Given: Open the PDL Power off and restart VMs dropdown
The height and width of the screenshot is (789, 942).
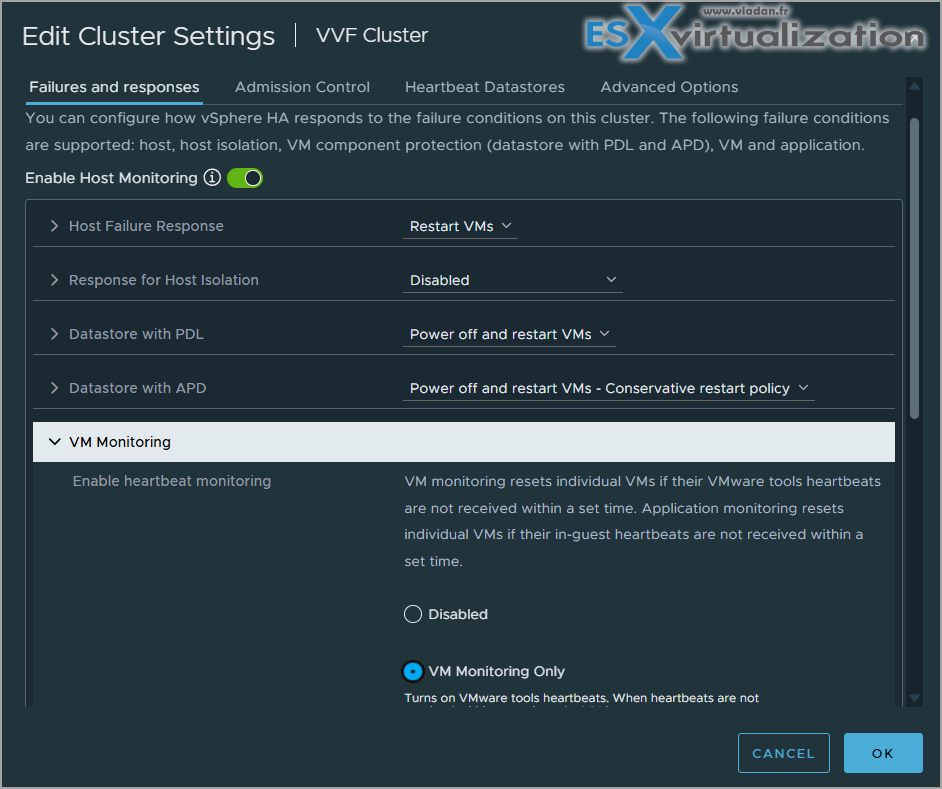Looking at the screenshot, I should tap(509, 335).
